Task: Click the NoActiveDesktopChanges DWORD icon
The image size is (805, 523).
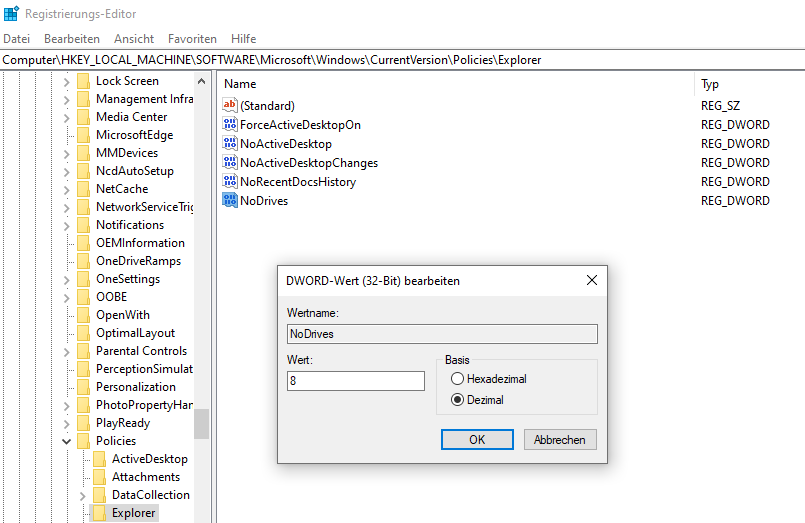Action: click(229, 162)
